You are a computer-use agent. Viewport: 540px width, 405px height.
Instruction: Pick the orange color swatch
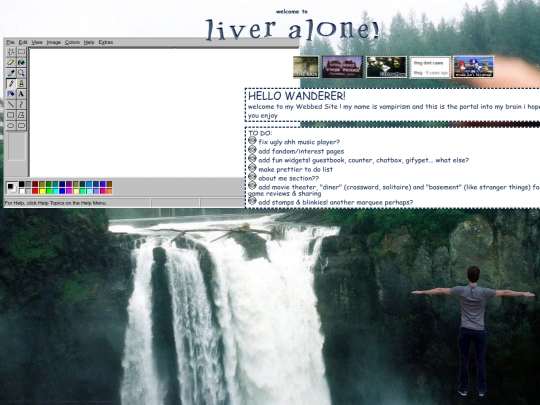point(110,191)
